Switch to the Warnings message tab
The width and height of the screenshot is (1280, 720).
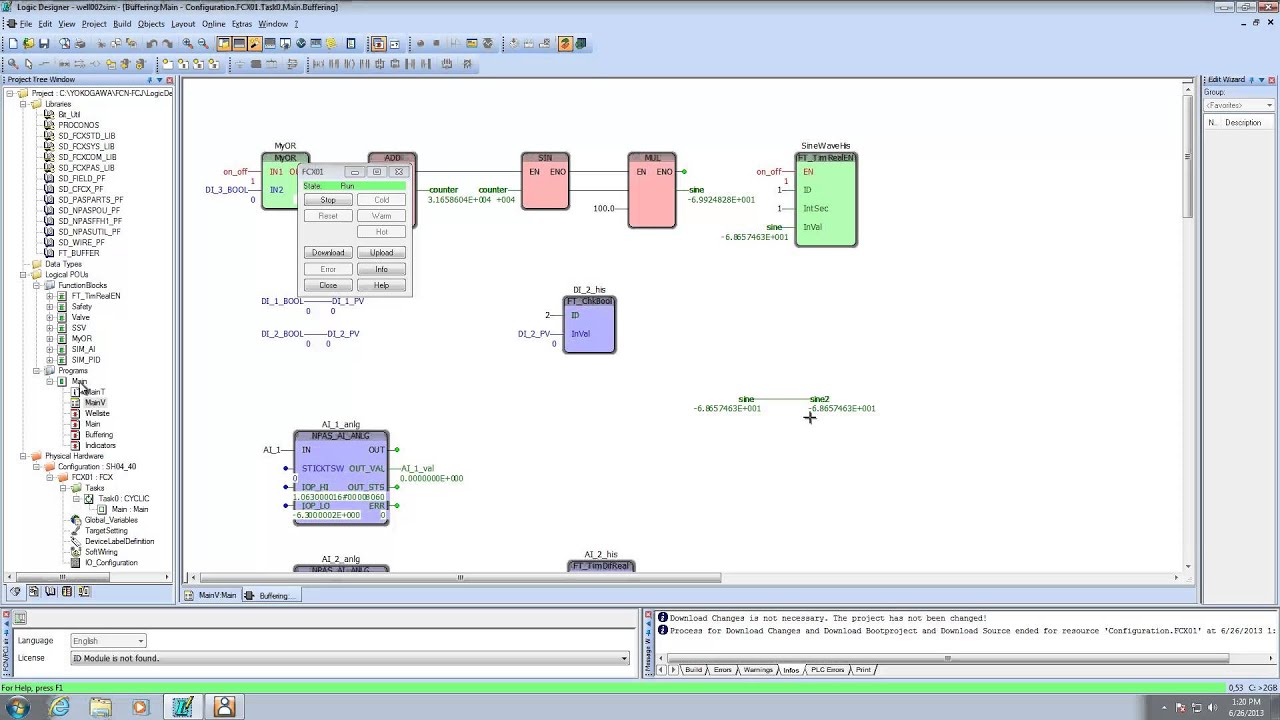click(758, 670)
